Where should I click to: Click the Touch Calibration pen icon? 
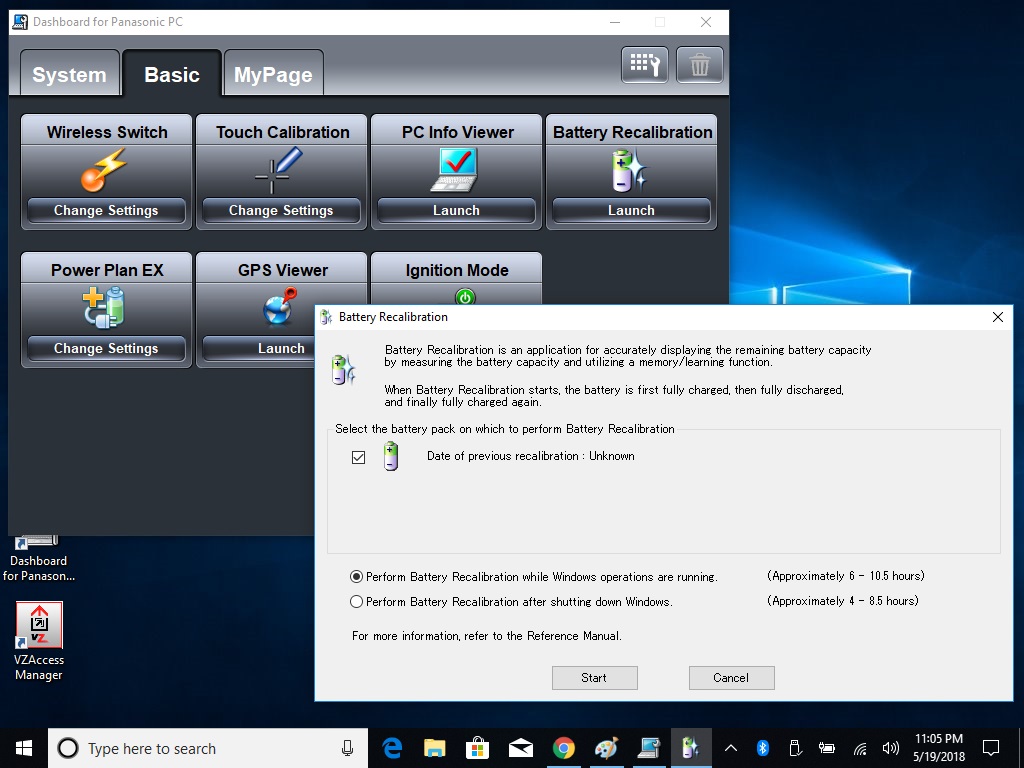click(x=280, y=170)
